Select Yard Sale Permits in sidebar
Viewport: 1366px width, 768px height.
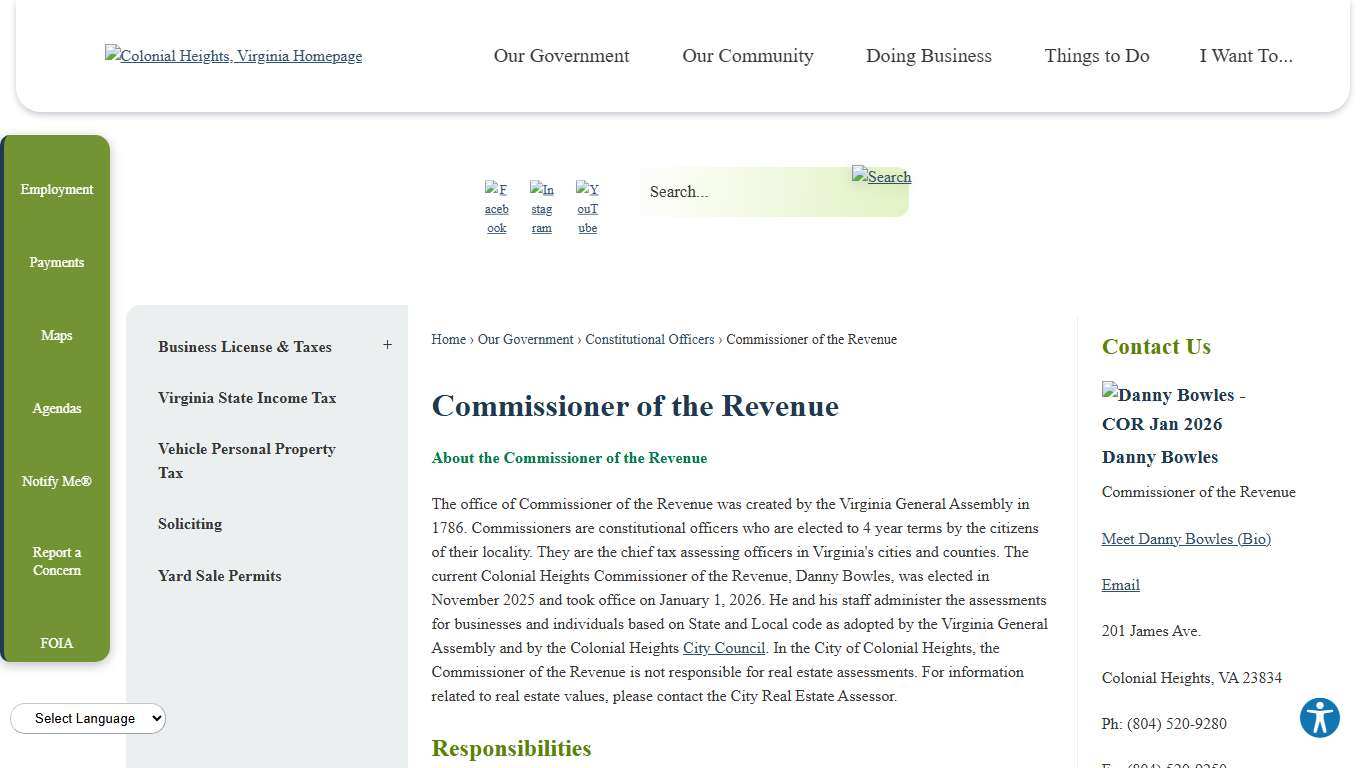click(x=219, y=576)
